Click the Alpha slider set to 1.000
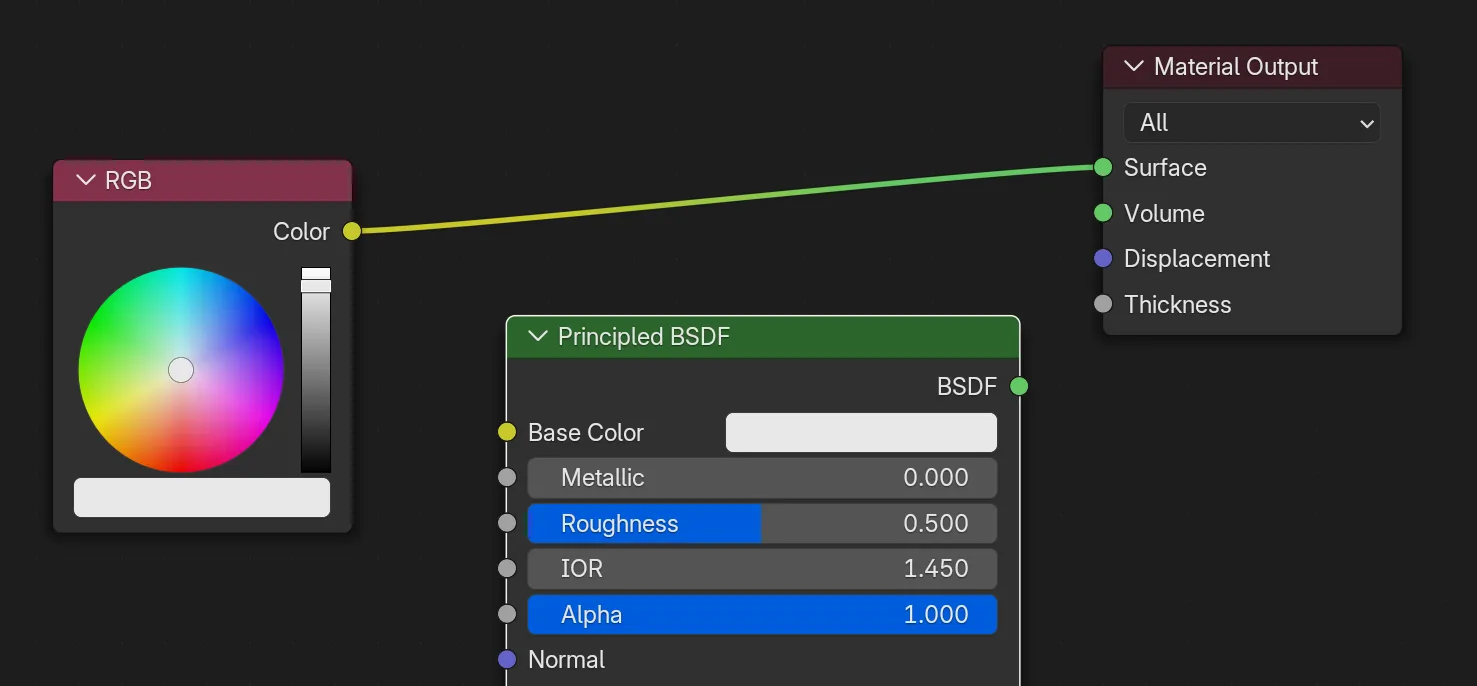The image size is (1477, 686). click(x=762, y=614)
